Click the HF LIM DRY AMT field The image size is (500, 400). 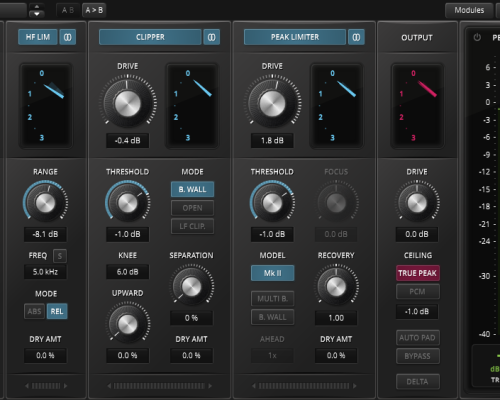[45, 356]
